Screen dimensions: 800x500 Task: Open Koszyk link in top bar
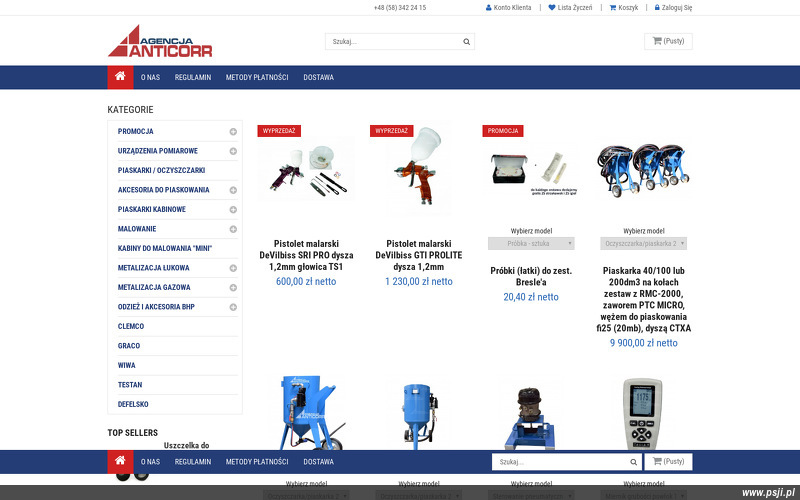tap(624, 8)
